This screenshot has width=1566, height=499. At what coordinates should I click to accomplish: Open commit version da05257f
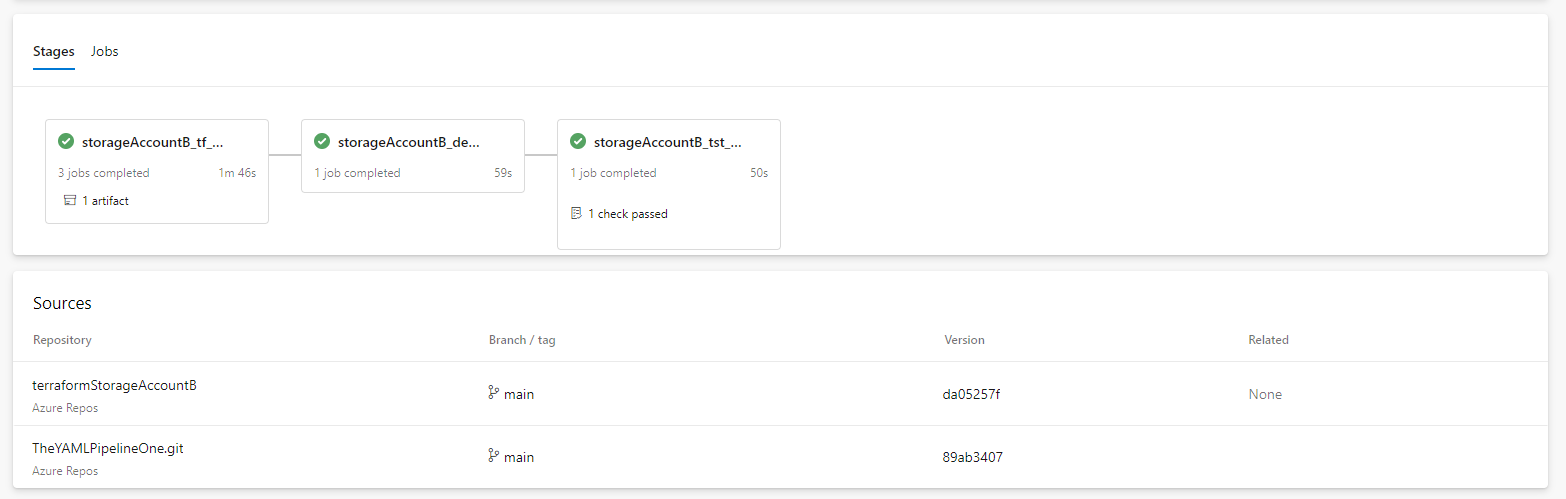(972, 394)
